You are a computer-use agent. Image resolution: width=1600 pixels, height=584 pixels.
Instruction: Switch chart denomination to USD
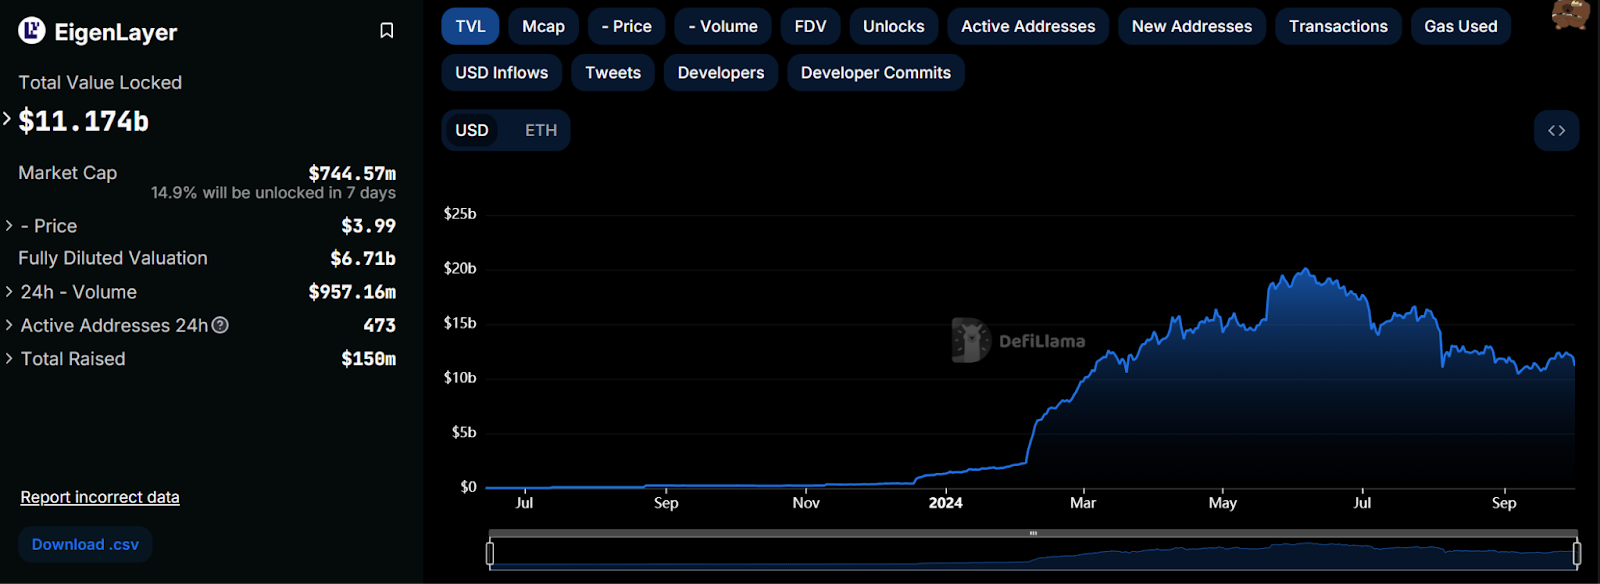click(x=472, y=130)
